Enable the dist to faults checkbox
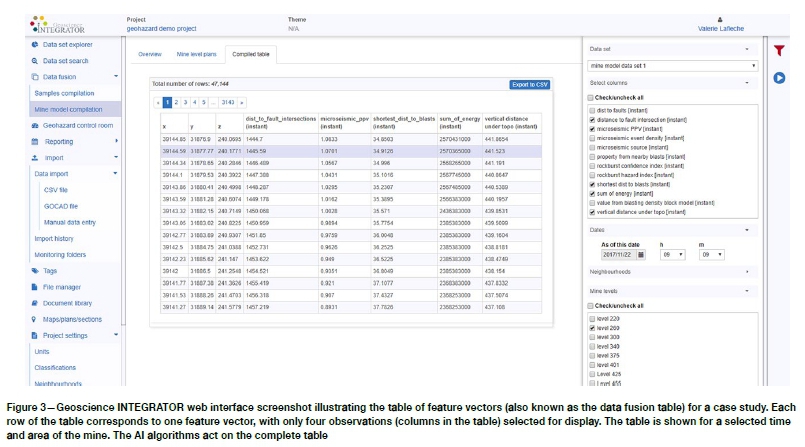Image resolution: width=805 pixels, height=447 pixels. [591, 110]
